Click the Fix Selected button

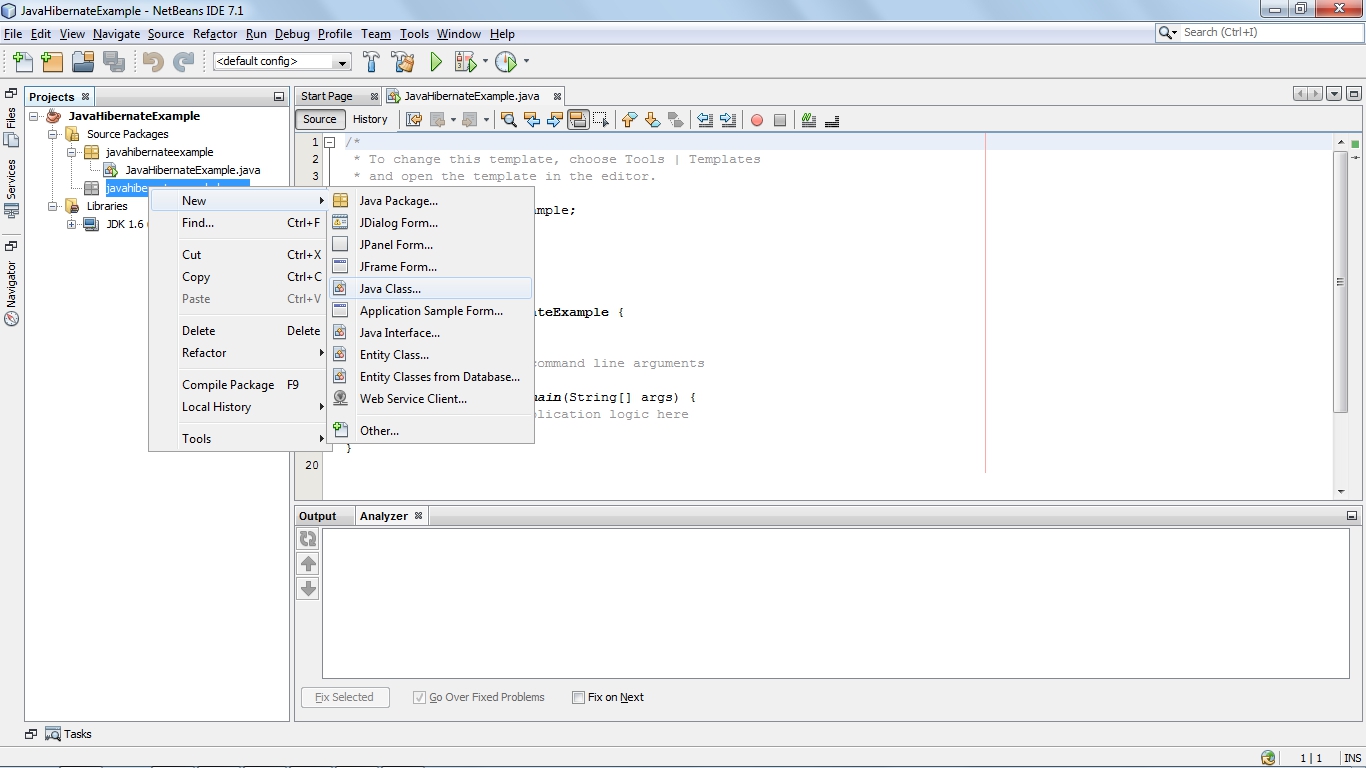click(345, 698)
